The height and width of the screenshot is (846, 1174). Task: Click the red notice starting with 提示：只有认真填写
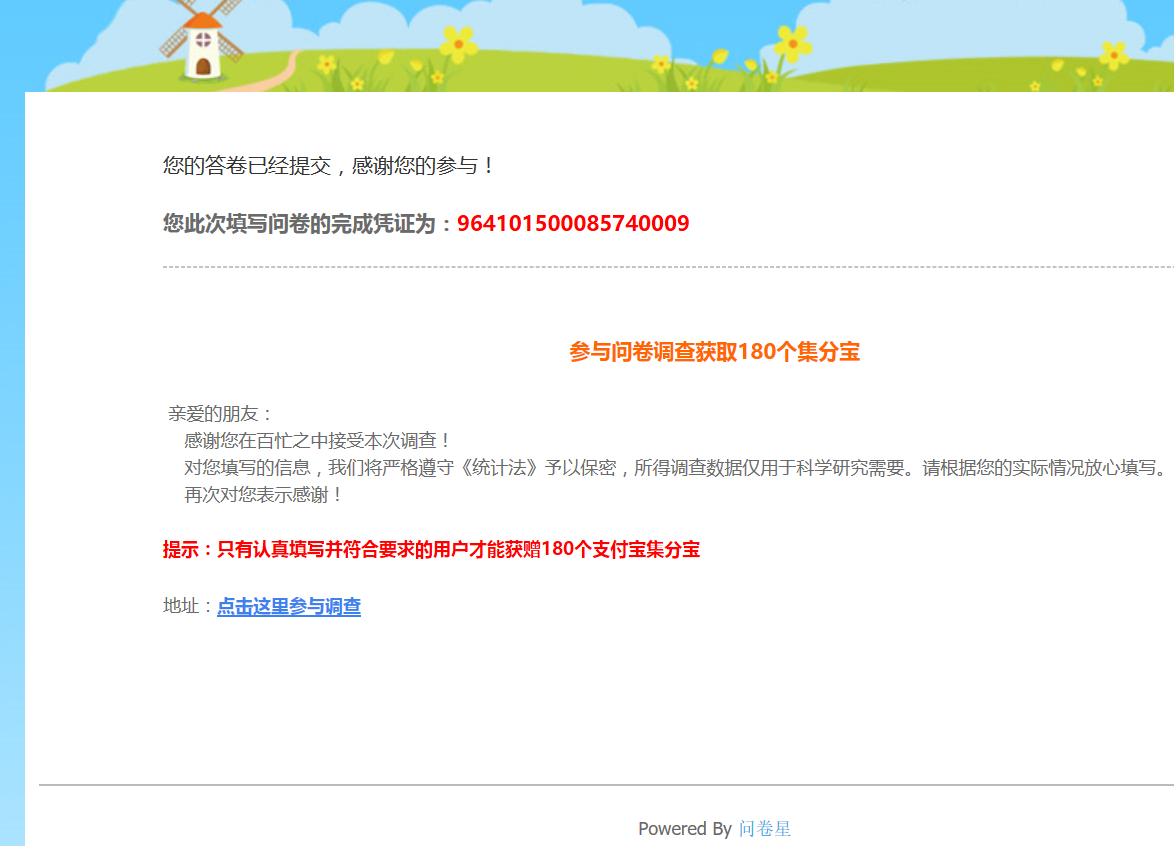[x=431, y=550]
